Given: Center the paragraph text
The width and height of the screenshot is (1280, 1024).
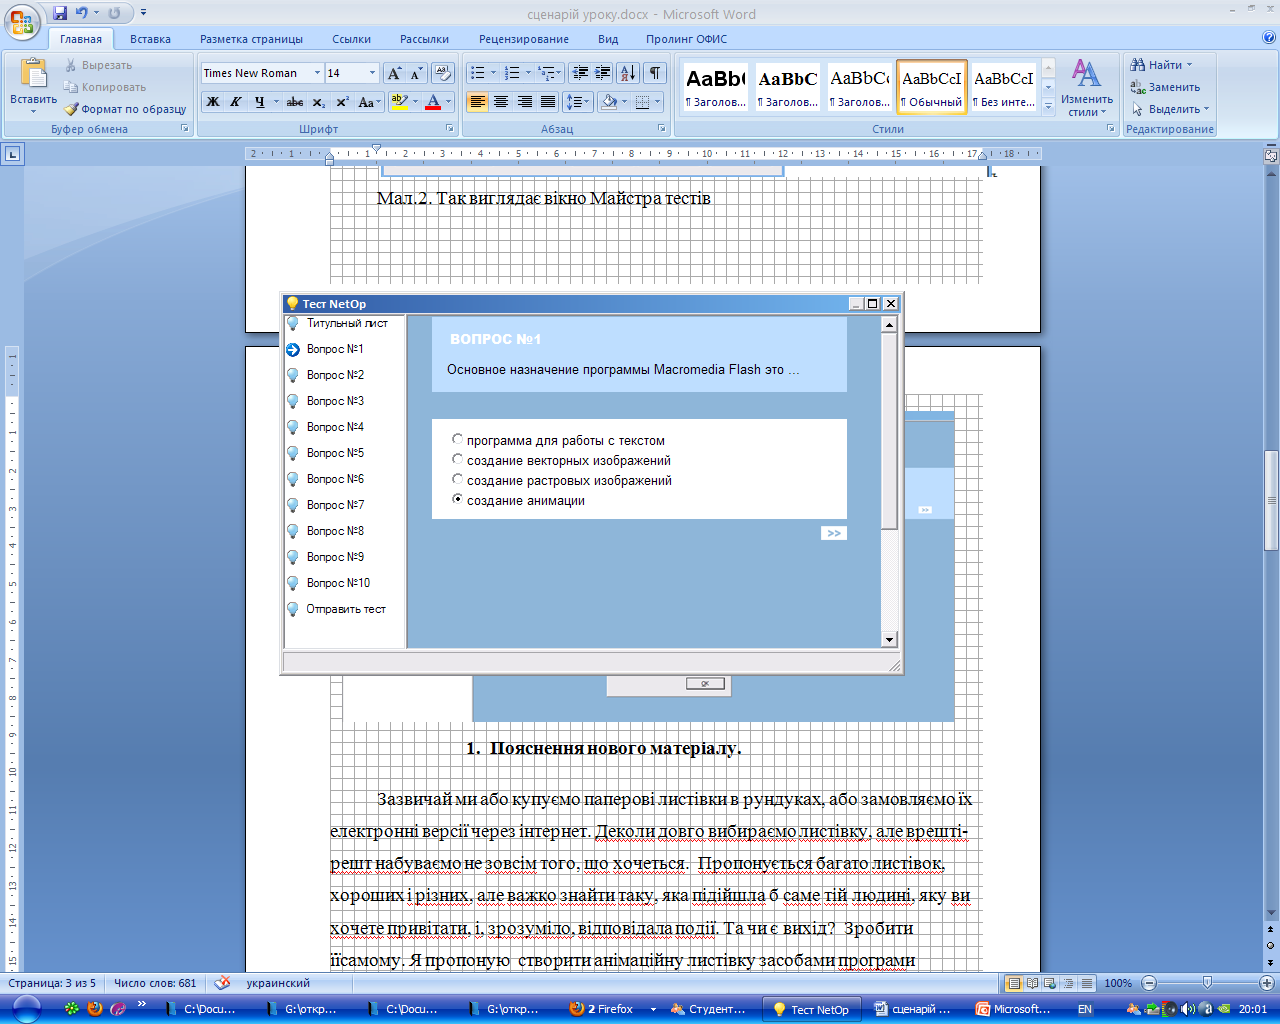Looking at the screenshot, I should (x=501, y=102).
